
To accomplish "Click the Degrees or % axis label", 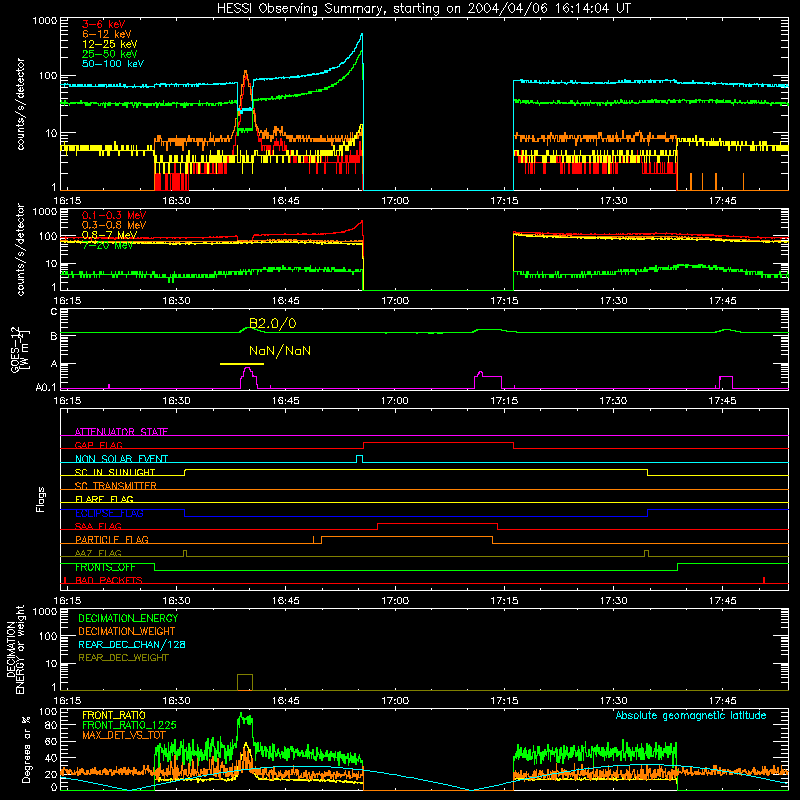I will point(26,749).
